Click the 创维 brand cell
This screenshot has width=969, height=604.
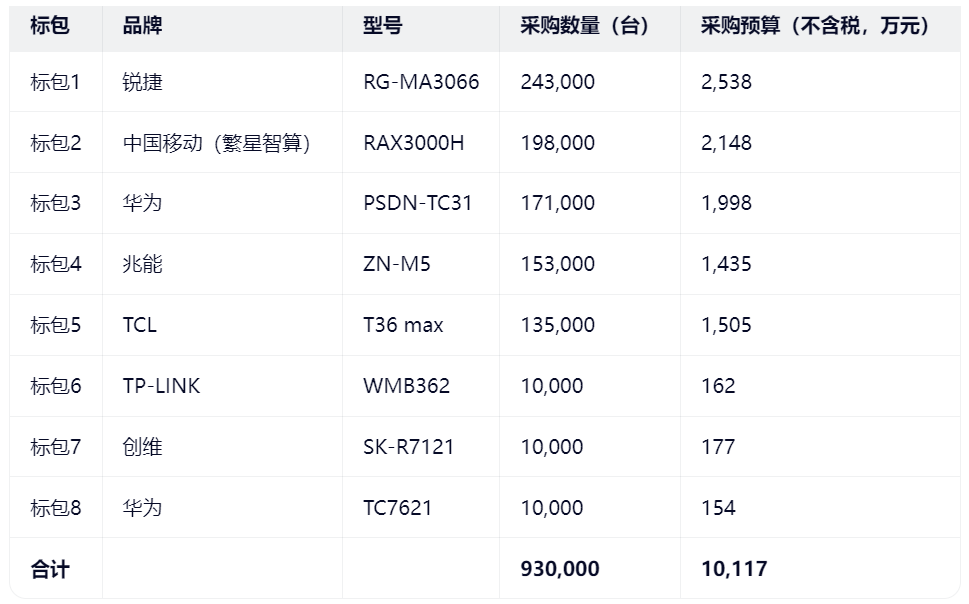click(x=142, y=447)
